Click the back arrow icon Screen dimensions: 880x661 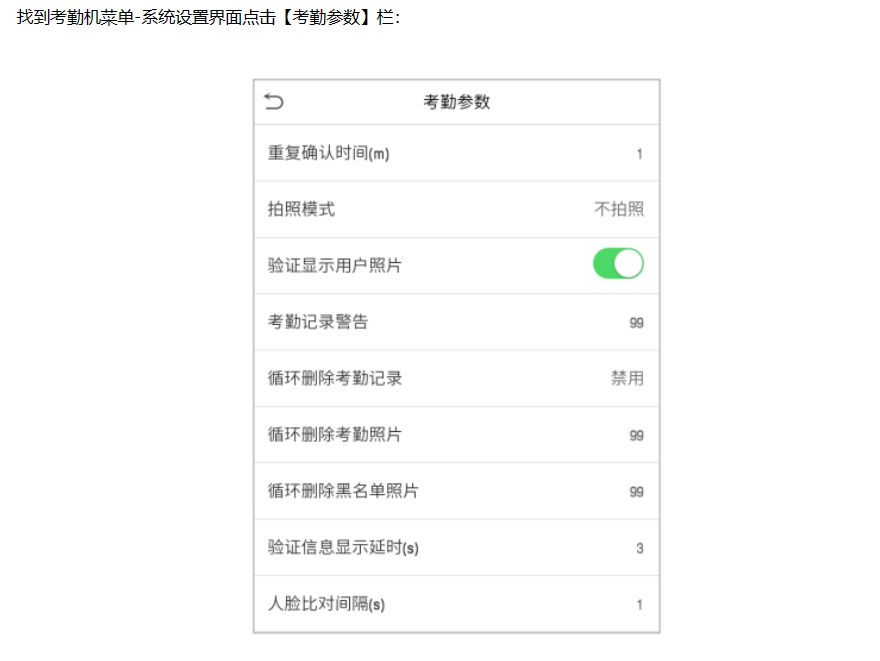click(x=274, y=102)
